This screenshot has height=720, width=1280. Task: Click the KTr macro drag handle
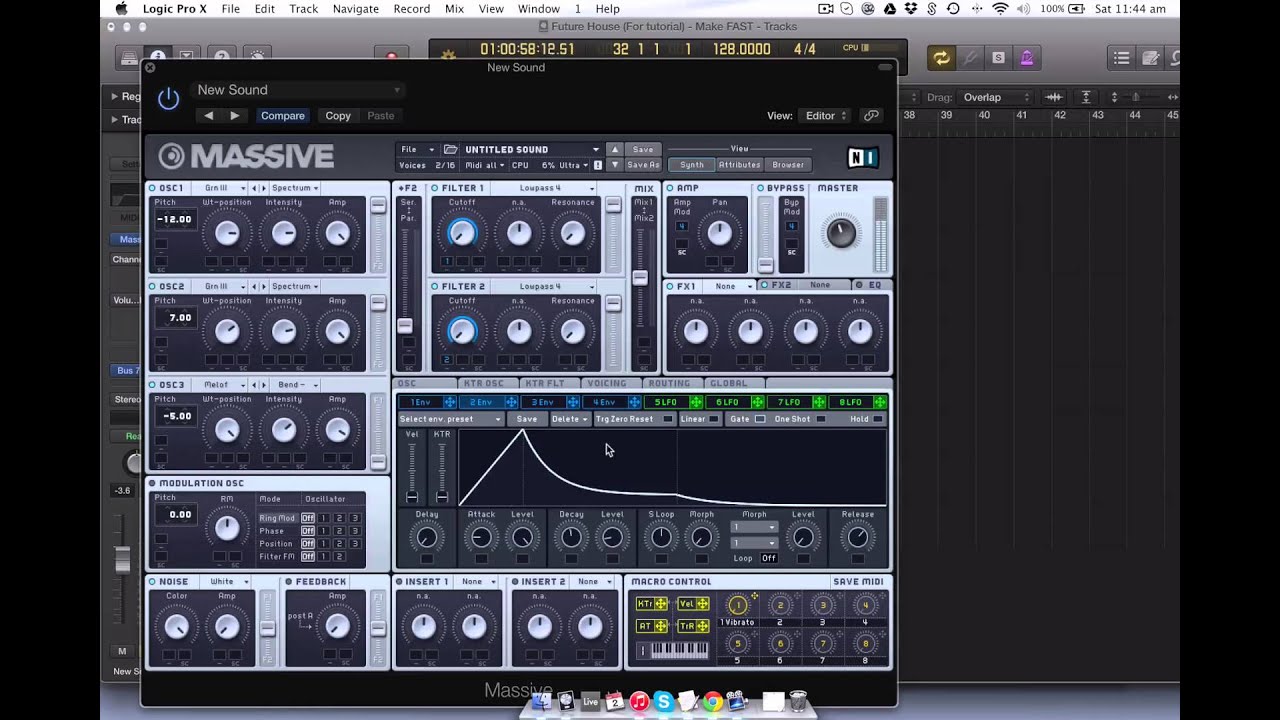click(x=661, y=604)
